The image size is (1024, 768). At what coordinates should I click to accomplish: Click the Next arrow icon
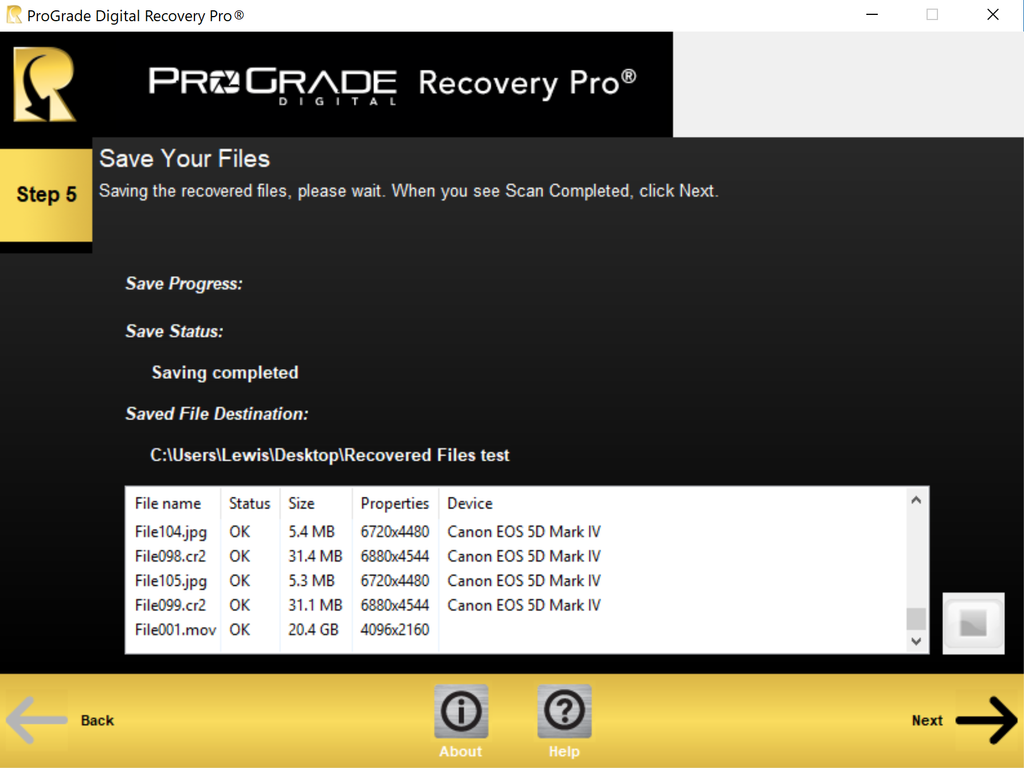click(986, 720)
